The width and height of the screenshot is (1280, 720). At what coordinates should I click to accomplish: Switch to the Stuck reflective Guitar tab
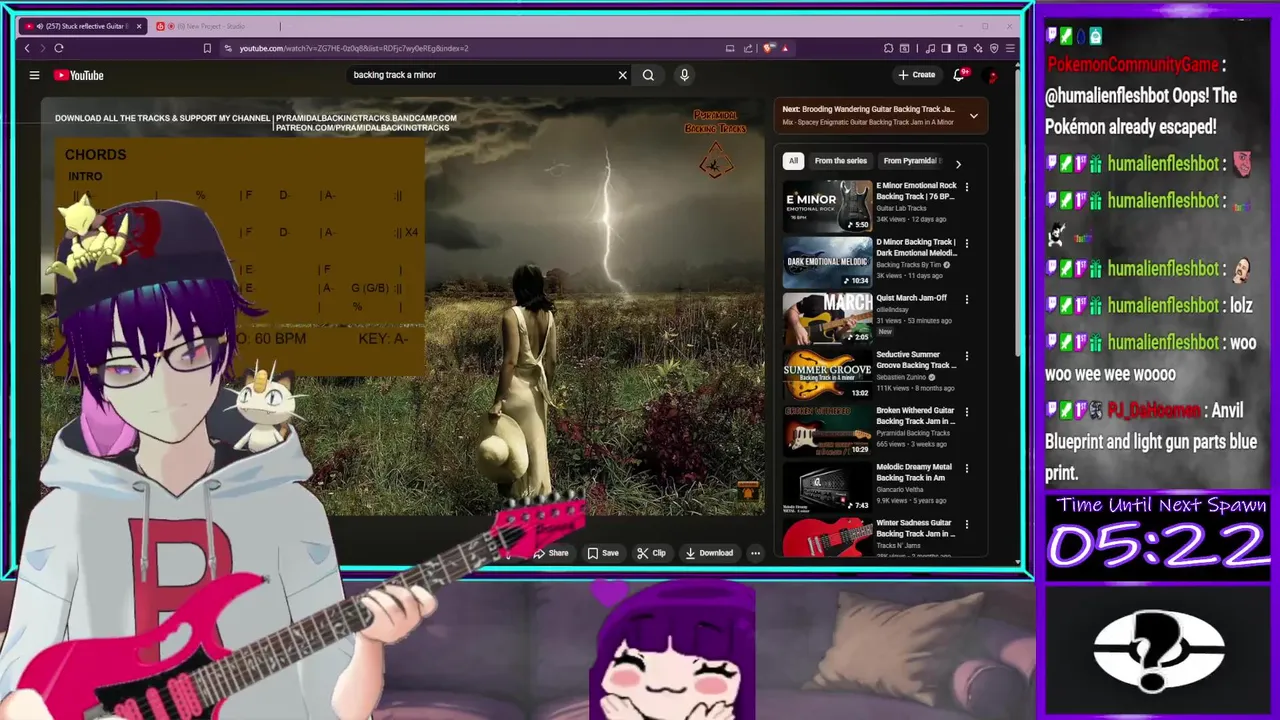pos(84,26)
